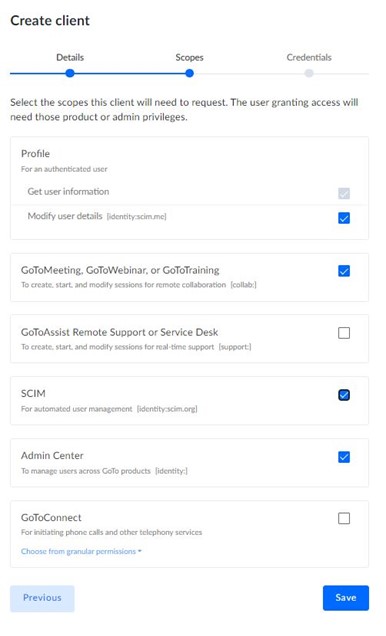Click the [identity:scim.me] scope tag
This screenshot has height=636, width=386.
tap(136, 217)
